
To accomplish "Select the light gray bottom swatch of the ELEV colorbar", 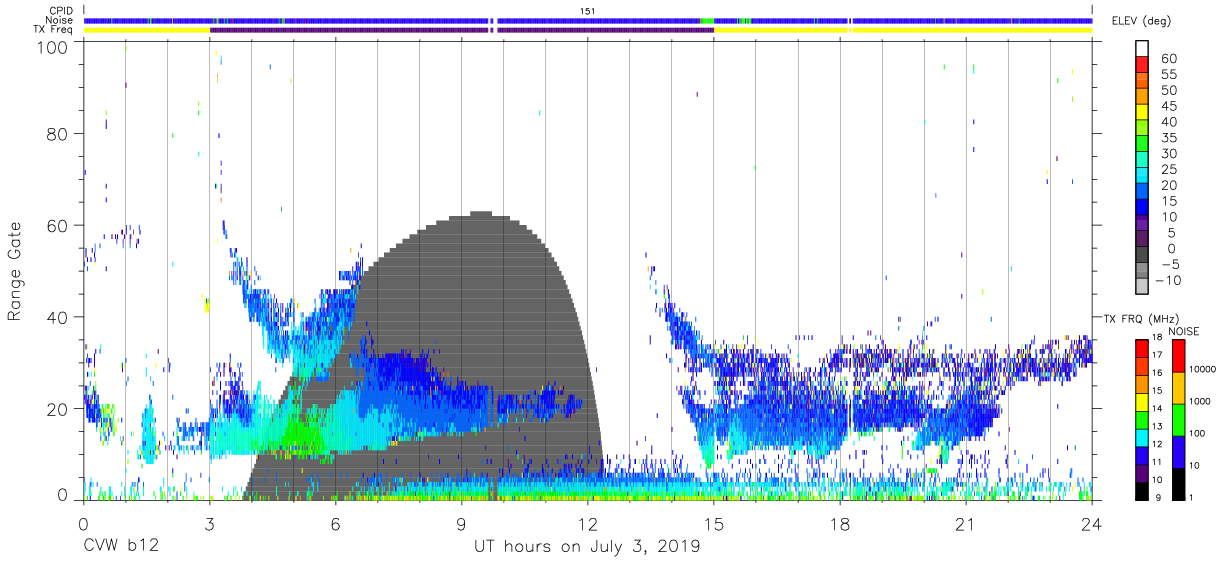I will [x=1142, y=285].
